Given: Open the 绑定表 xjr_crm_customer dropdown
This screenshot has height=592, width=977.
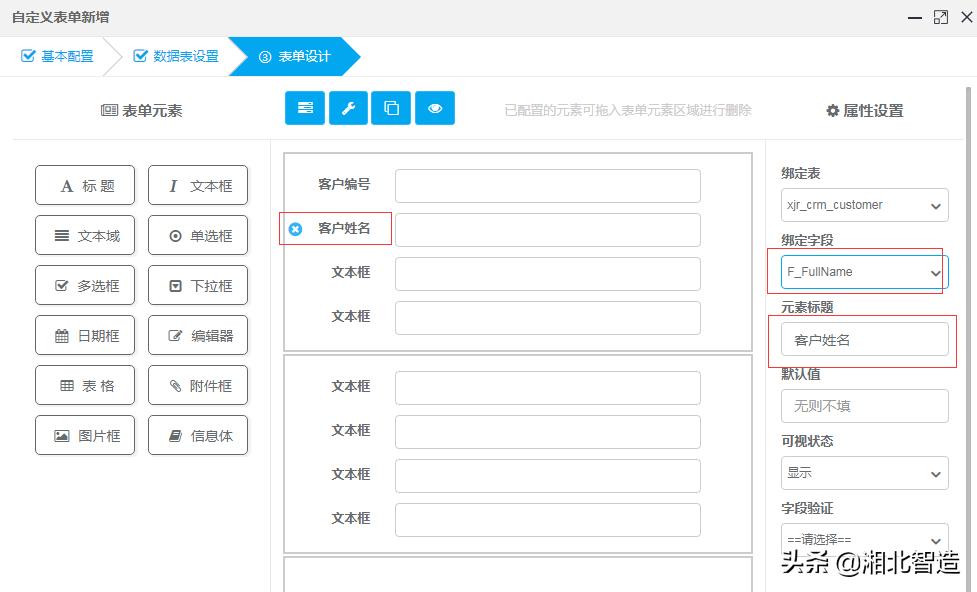Looking at the screenshot, I should [864, 205].
